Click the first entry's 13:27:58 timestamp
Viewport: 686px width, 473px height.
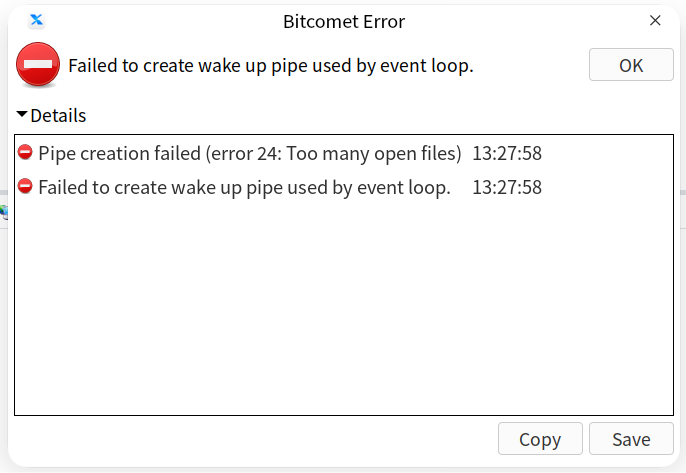click(x=507, y=154)
